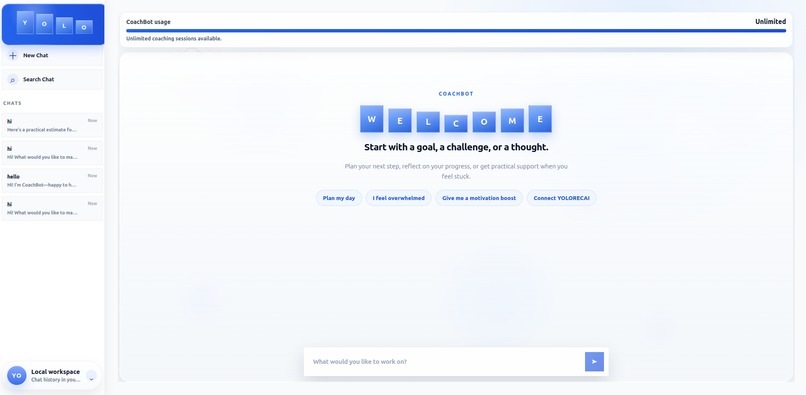Screen dimensions: 806x395
Task: Click the plus icon beside New Chat
Action: click(x=13, y=56)
